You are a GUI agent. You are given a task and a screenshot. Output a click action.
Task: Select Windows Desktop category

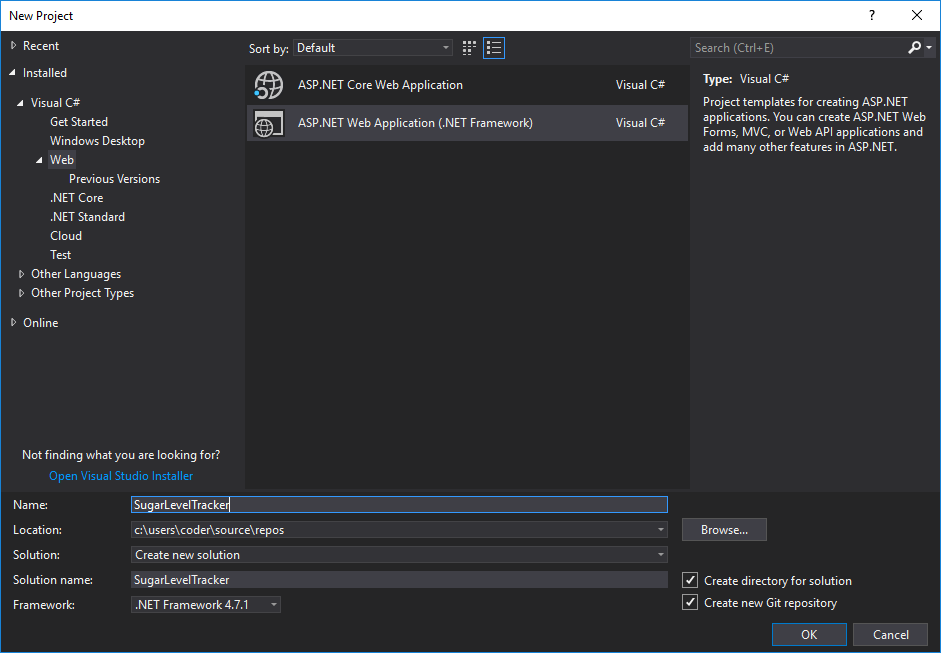[x=97, y=141]
